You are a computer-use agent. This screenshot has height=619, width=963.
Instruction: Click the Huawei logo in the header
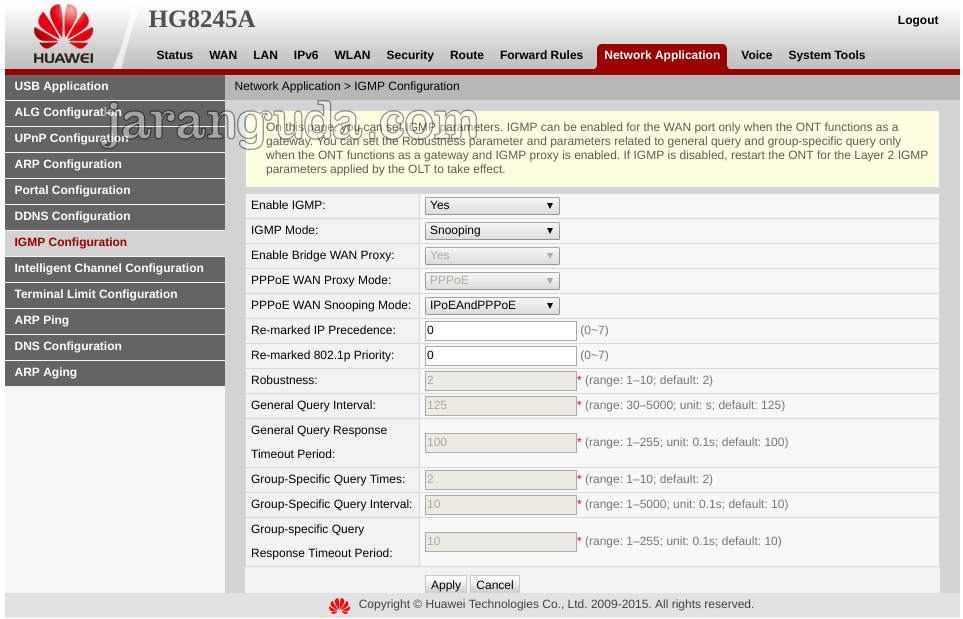pyautogui.click(x=63, y=34)
